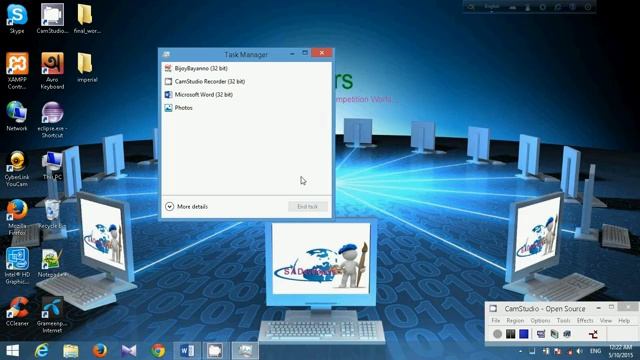Maximize the Task Manager window
The height and width of the screenshot is (360, 640).
(304, 53)
